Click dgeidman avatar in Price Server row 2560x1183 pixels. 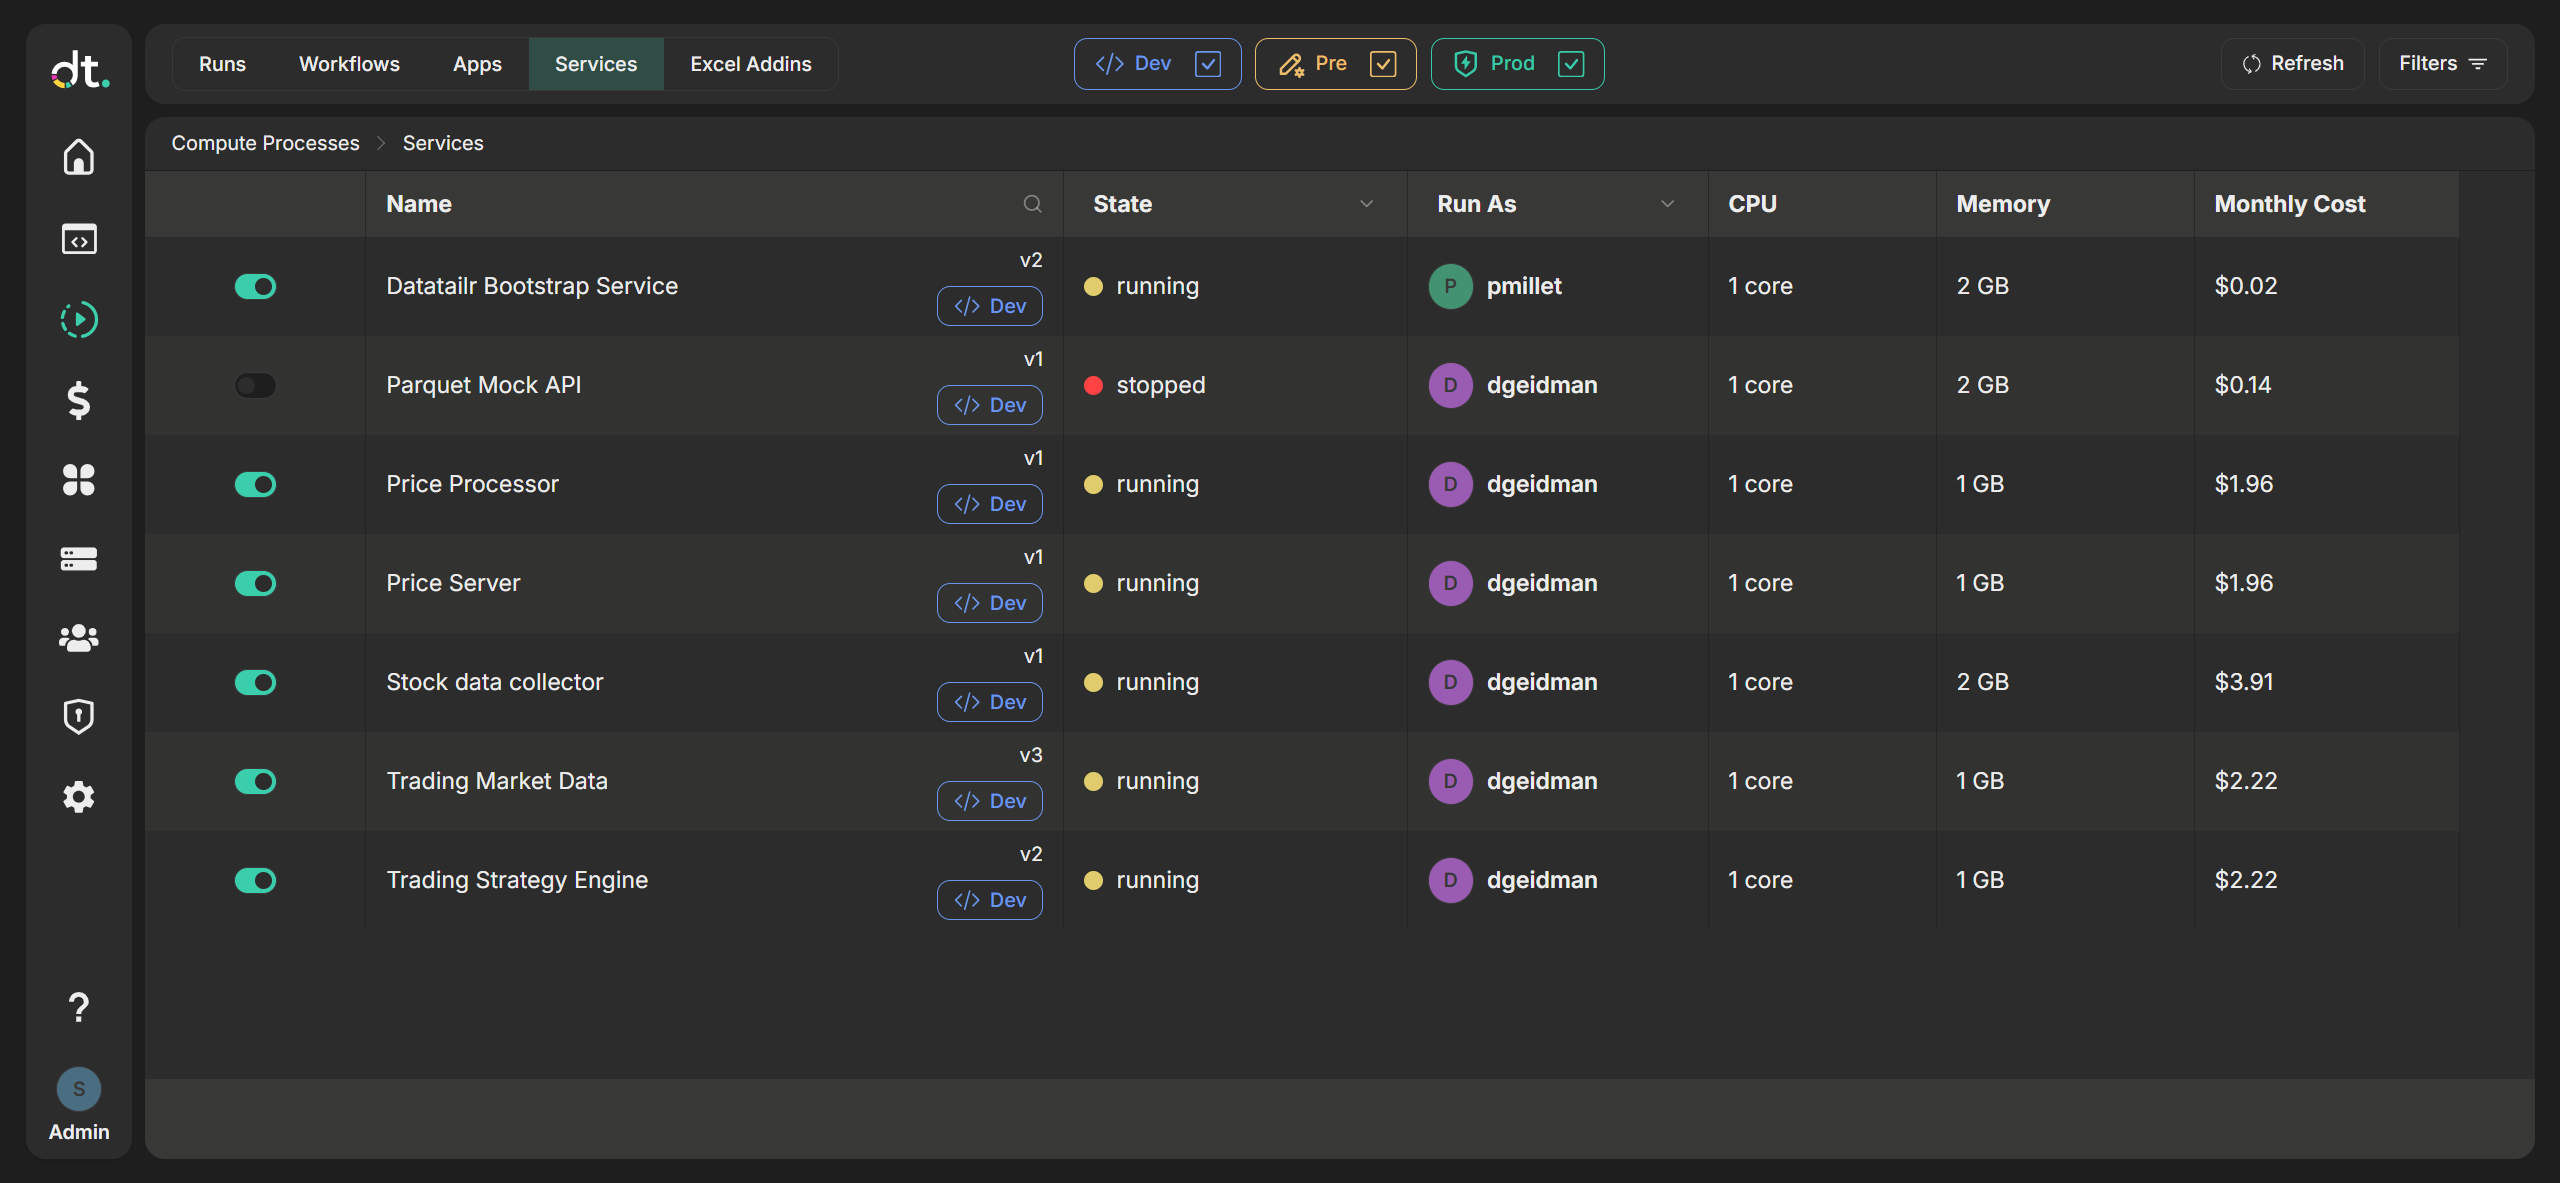coord(1450,583)
